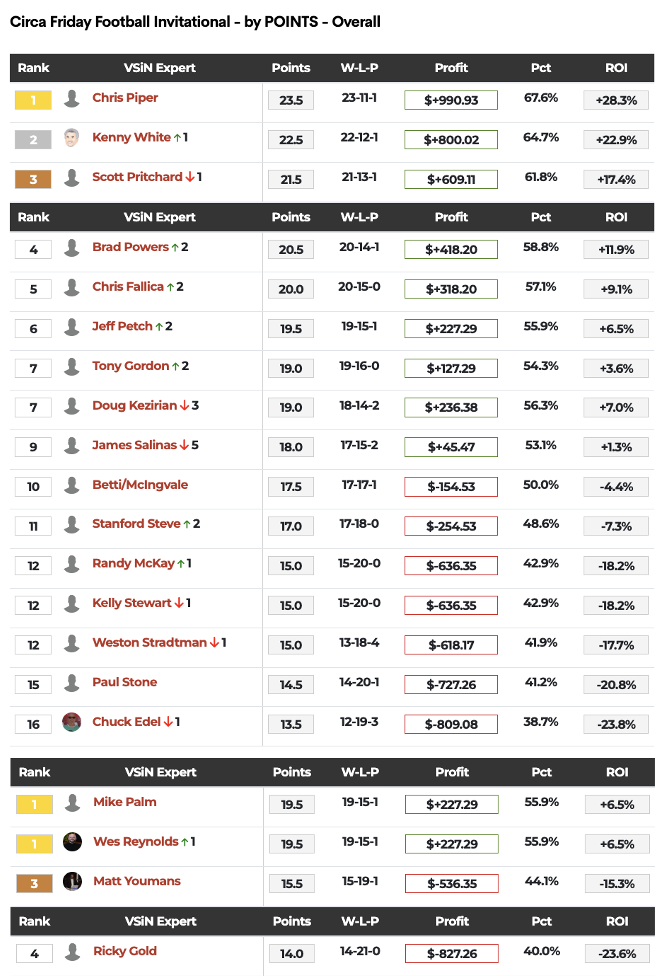This screenshot has width=666, height=976.
Task: Click the Weston Stradtman expert link
Action: [x=149, y=642]
